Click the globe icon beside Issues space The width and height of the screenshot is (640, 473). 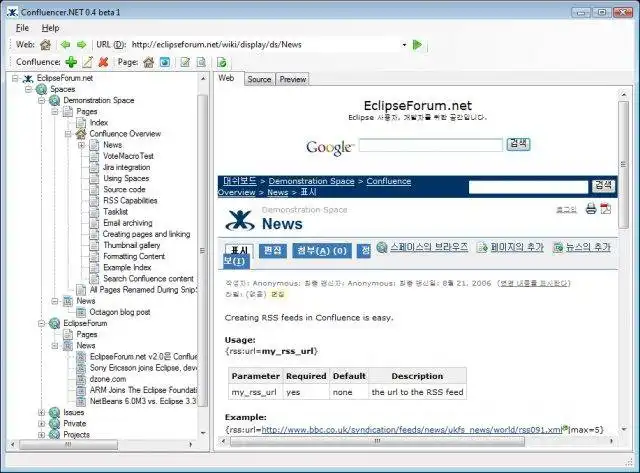(54, 413)
